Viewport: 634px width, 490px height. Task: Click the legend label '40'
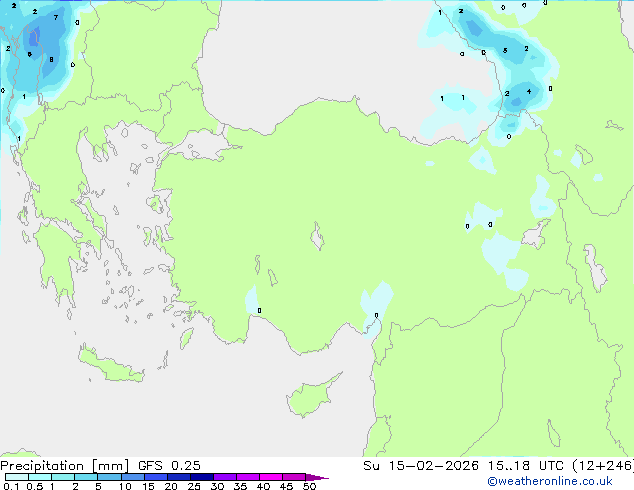point(263,486)
